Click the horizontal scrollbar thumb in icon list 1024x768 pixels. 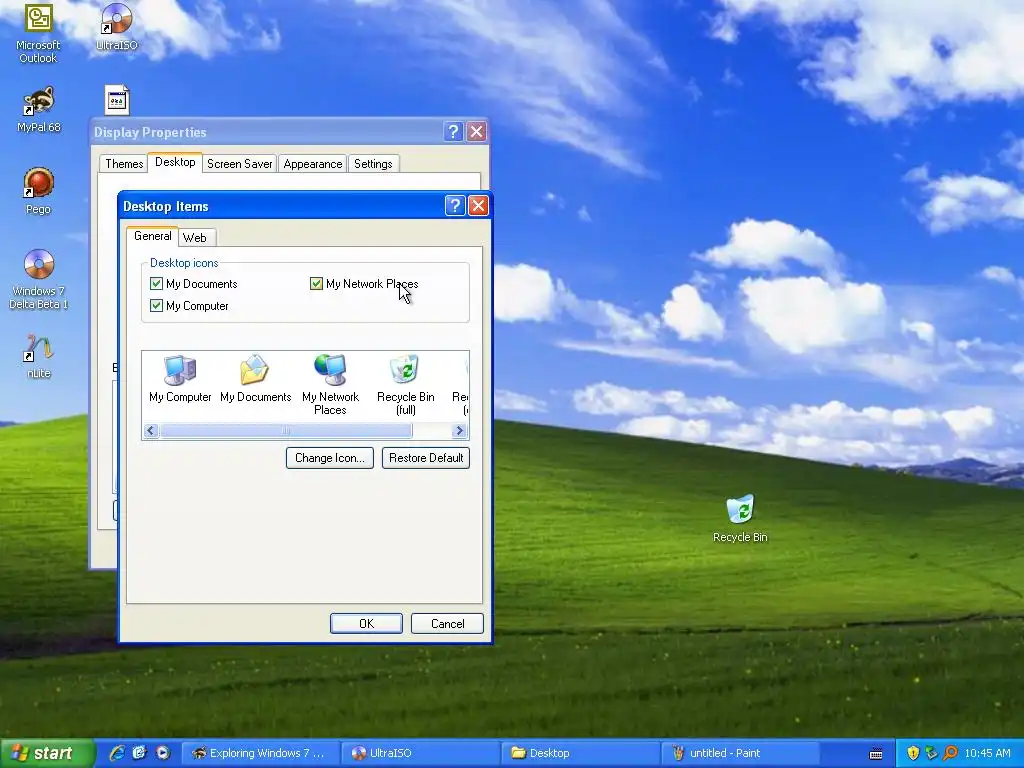point(286,430)
